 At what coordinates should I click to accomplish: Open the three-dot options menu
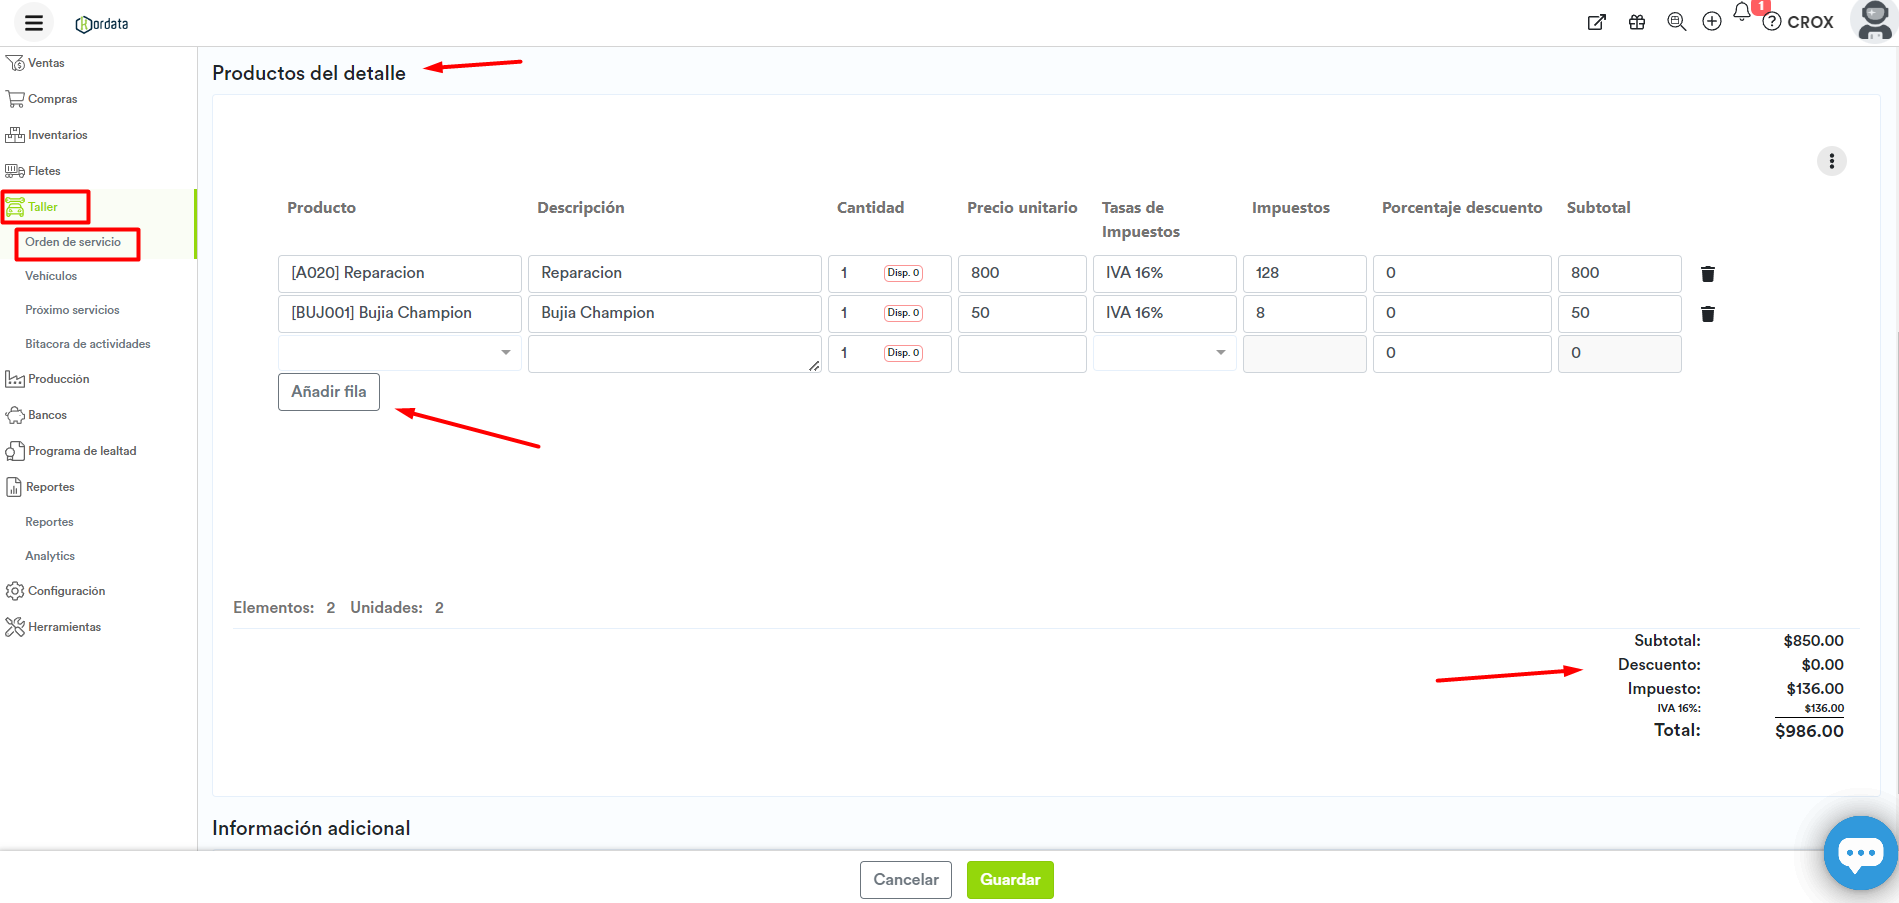click(1831, 161)
